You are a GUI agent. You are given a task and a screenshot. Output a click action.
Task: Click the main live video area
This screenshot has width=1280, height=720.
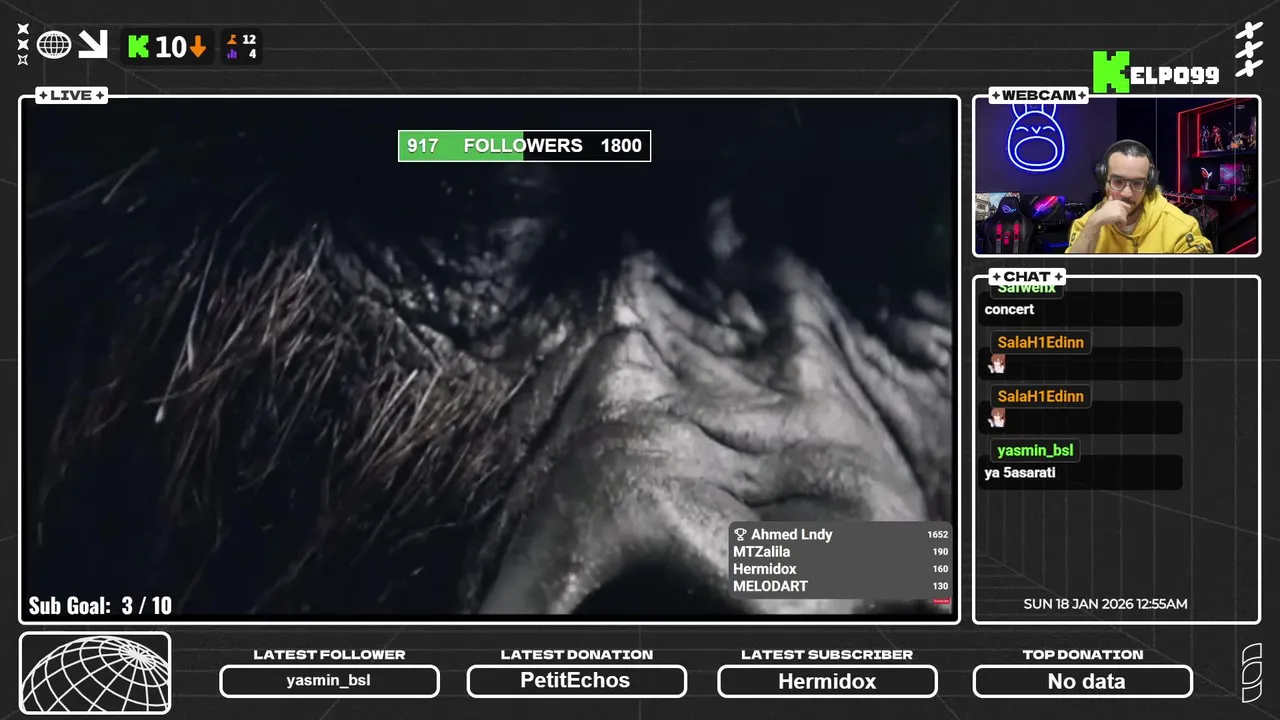tap(489, 360)
